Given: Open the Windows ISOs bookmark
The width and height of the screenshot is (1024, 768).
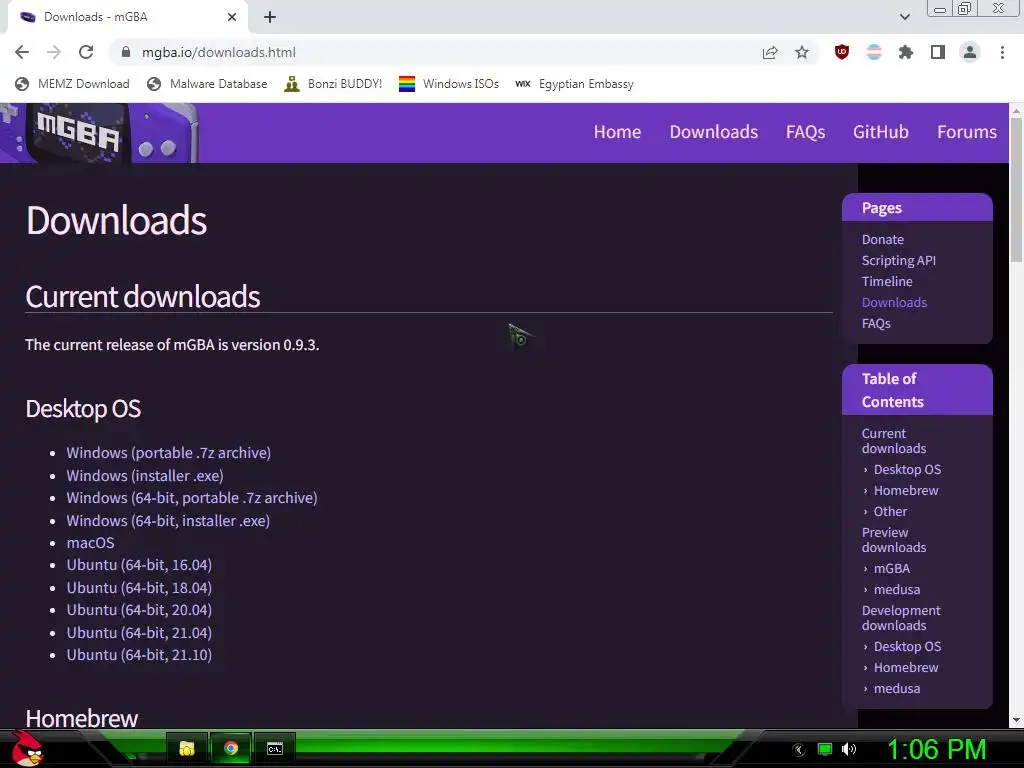Looking at the screenshot, I should click(x=449, y=84).
